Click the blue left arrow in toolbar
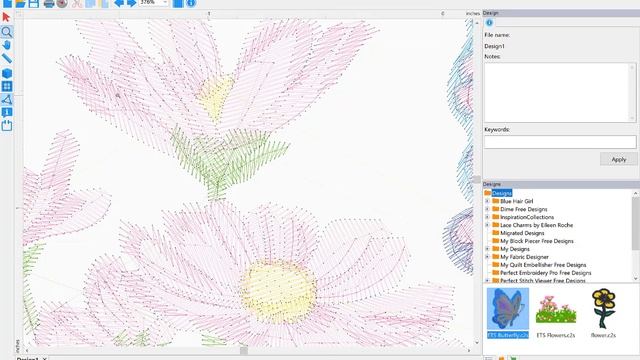Viewport: 640px width, 360px height. pos(118,3)
